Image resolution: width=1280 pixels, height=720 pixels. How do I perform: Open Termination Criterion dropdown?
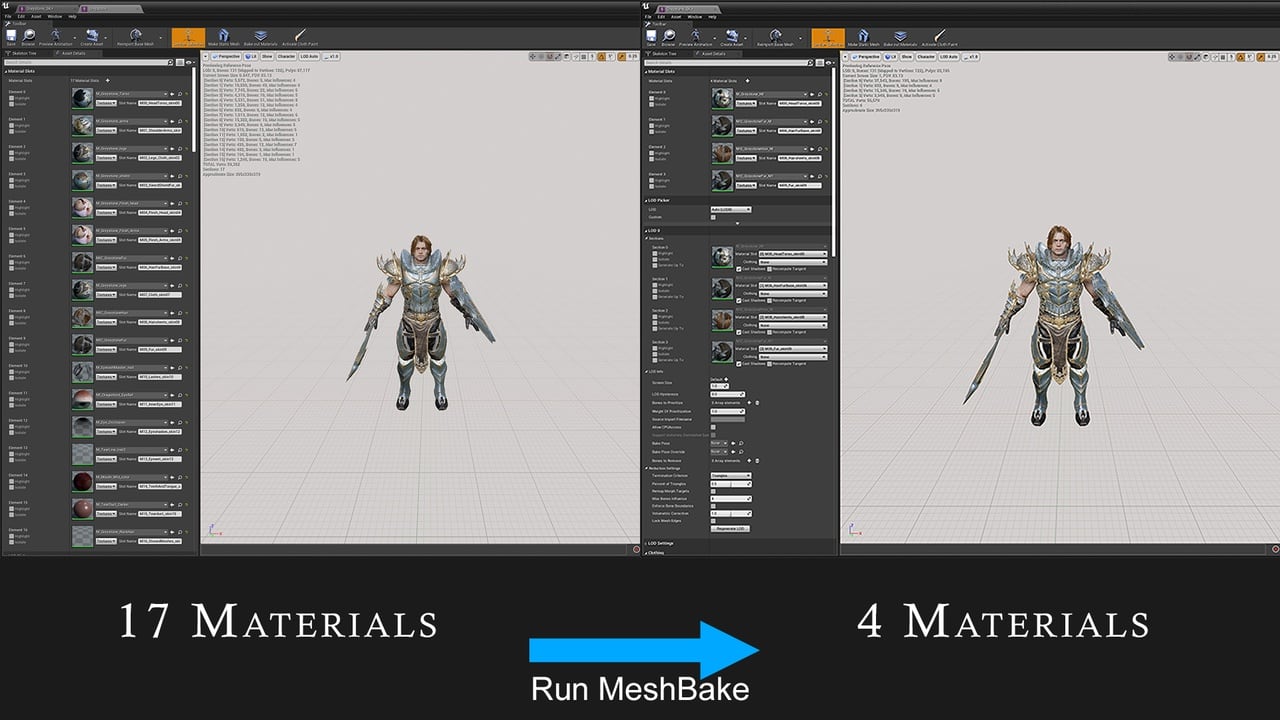(x=730, y=476)
